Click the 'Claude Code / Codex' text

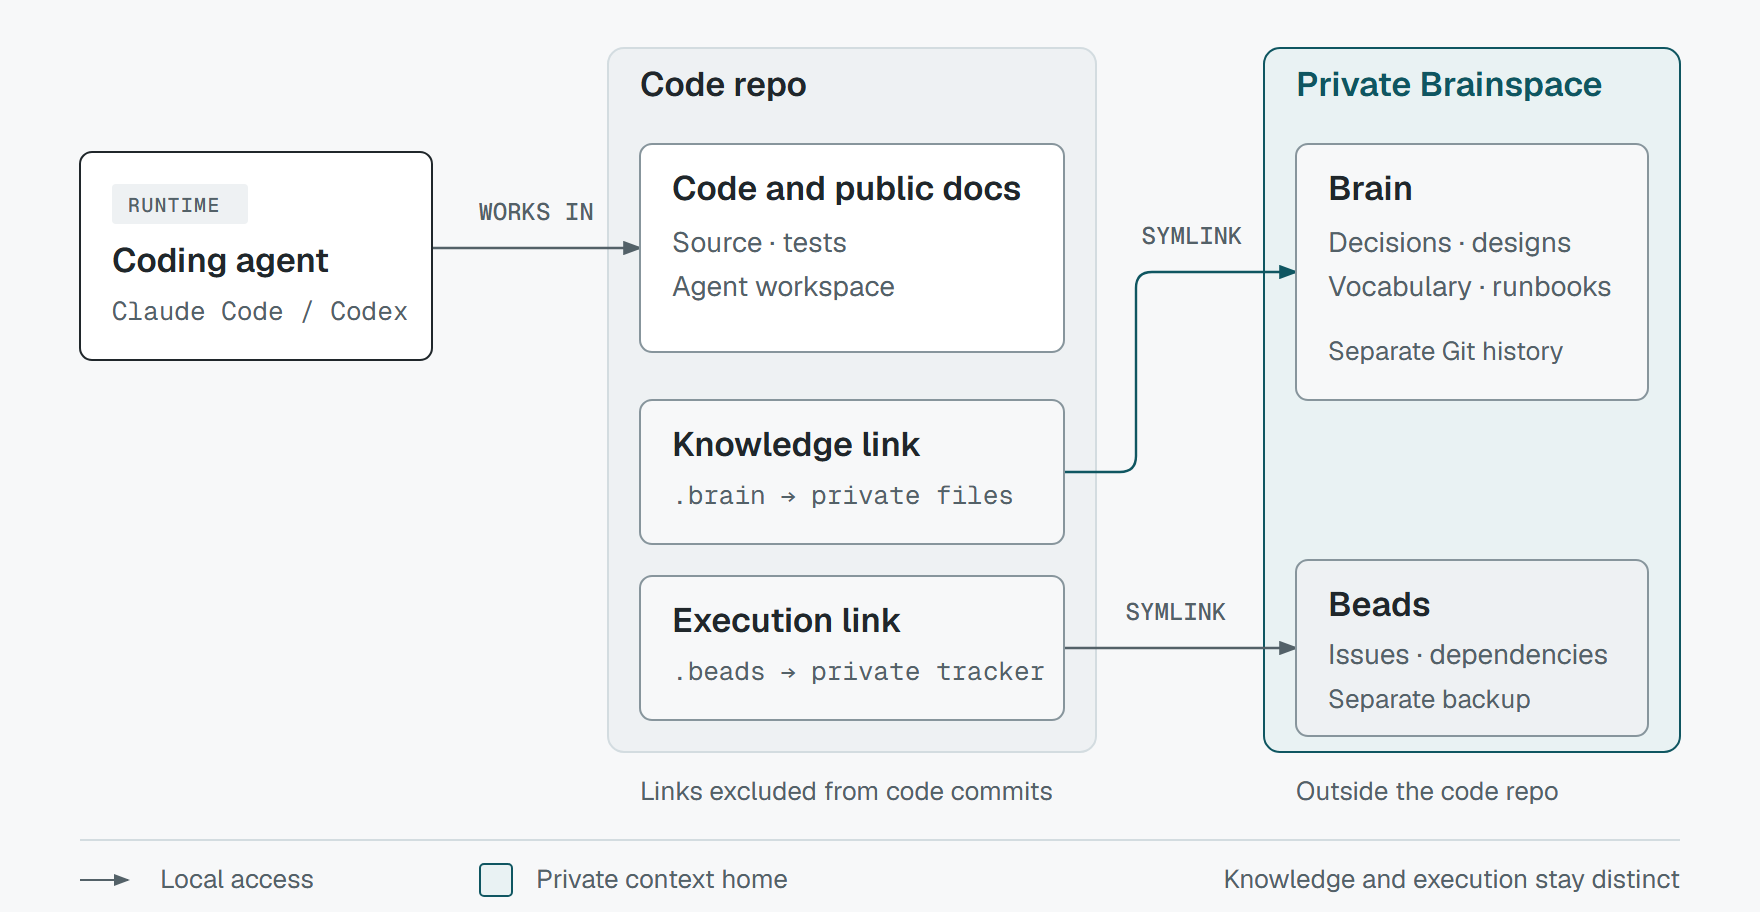coord(259,312)
